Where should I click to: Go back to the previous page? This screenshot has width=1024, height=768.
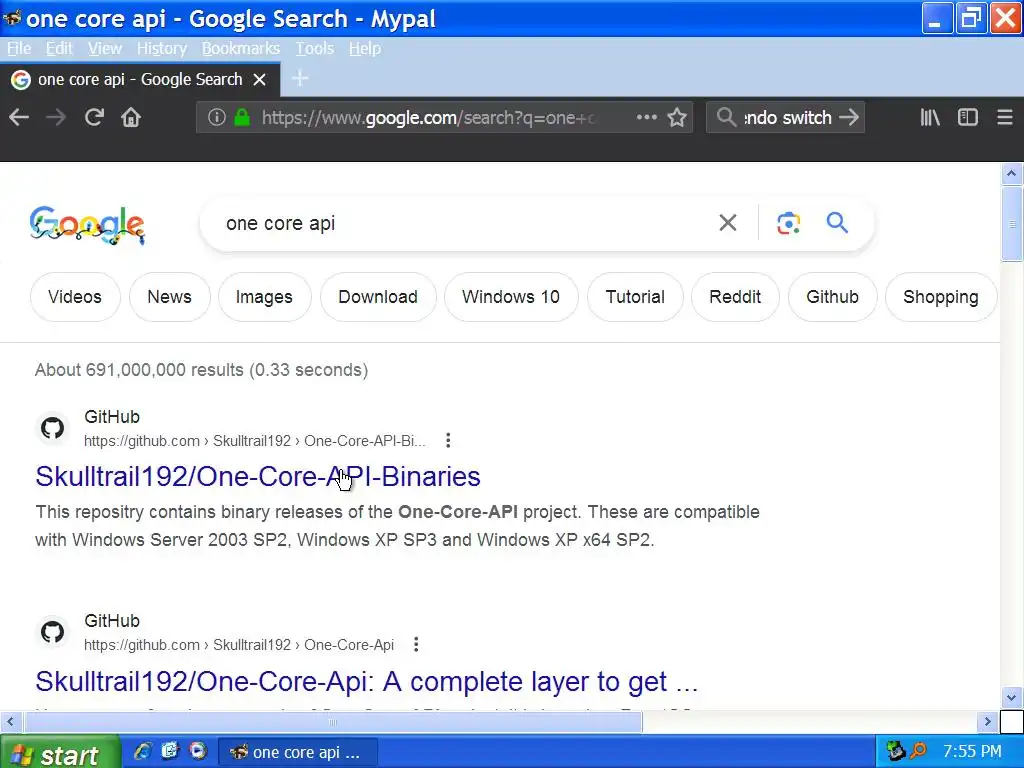20,118
